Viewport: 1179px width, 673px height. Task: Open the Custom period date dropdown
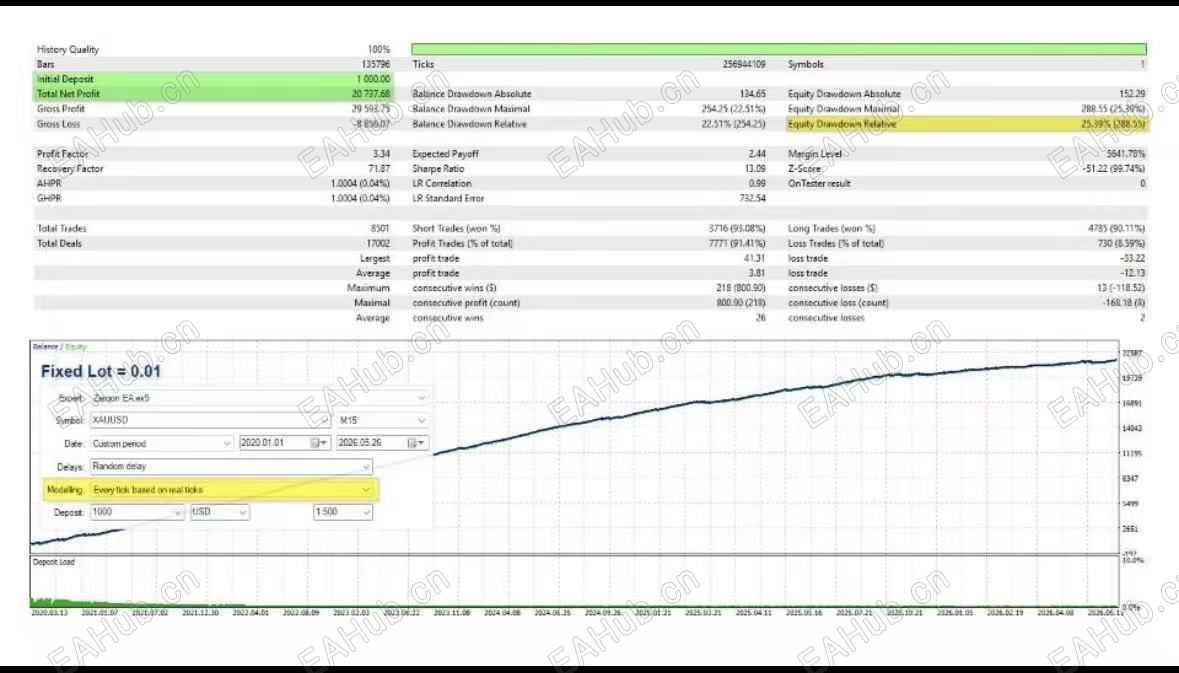click(x=226, y=444)
